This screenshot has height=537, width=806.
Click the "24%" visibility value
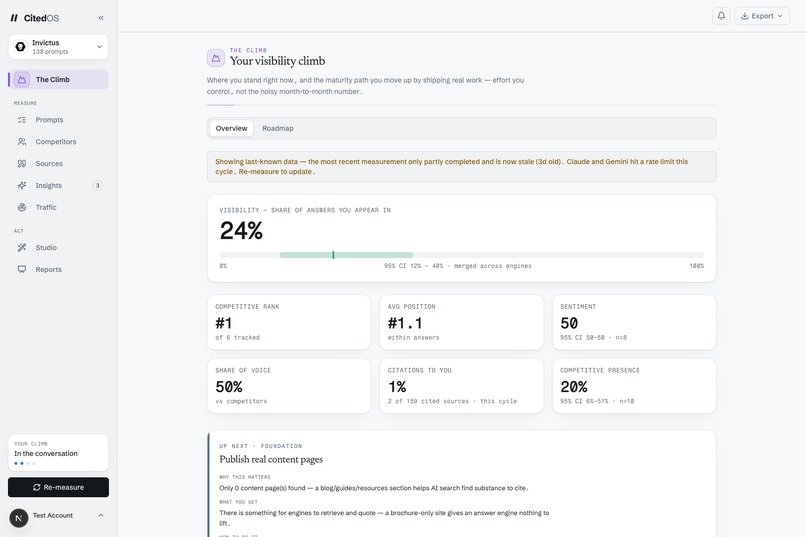click(x=241, y=231)
